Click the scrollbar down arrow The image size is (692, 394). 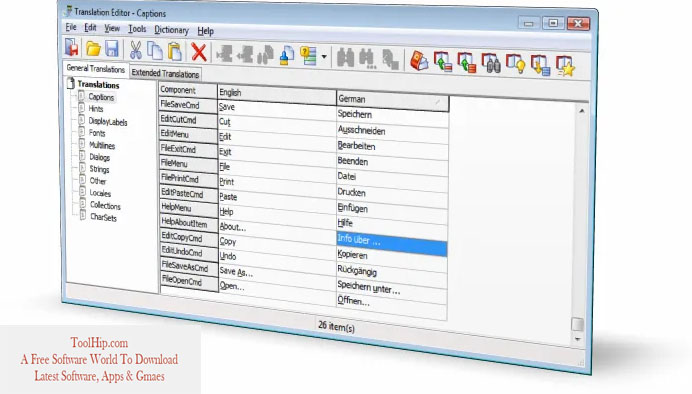[578, 339]
